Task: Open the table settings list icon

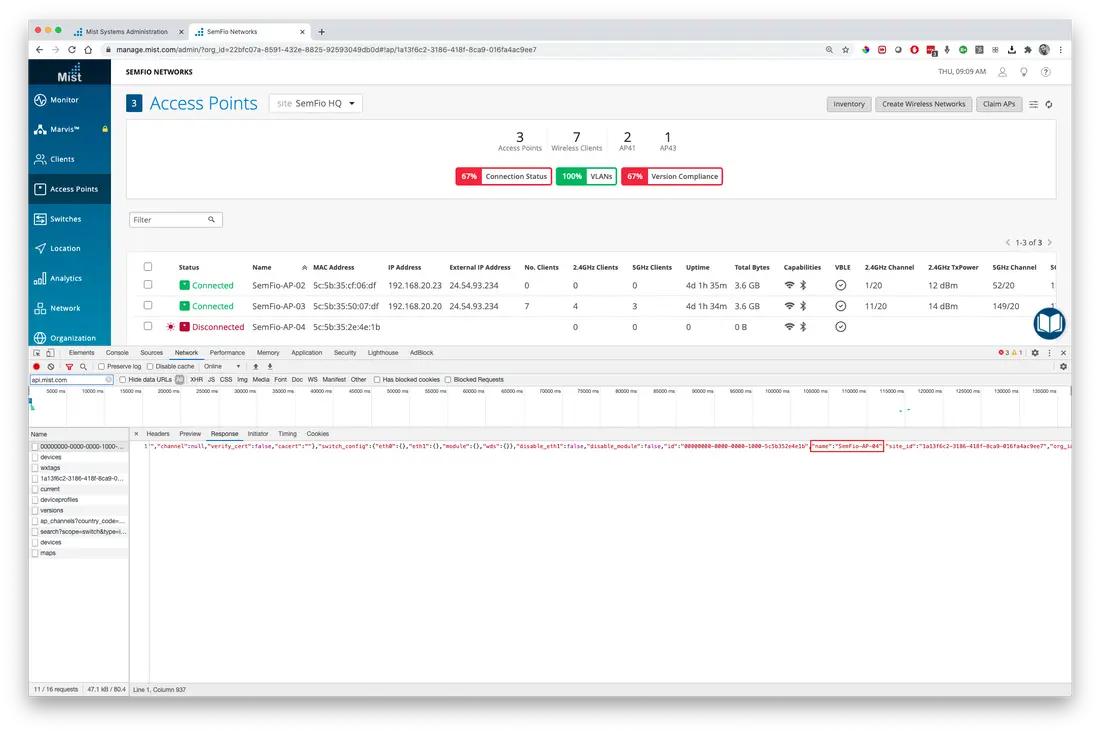Action: [1033, 105]
